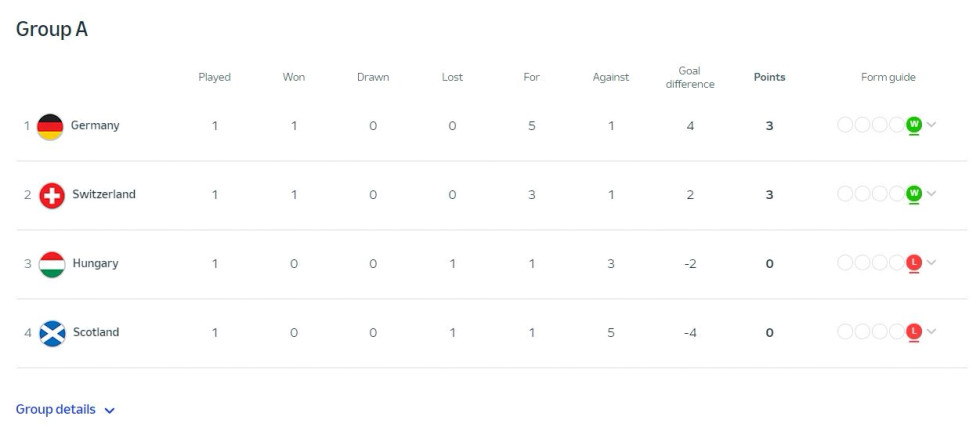Viewport: 980px width, 438px height.
Task: Click the Switzerland flag icon
Action: click(x=52, y=196)
